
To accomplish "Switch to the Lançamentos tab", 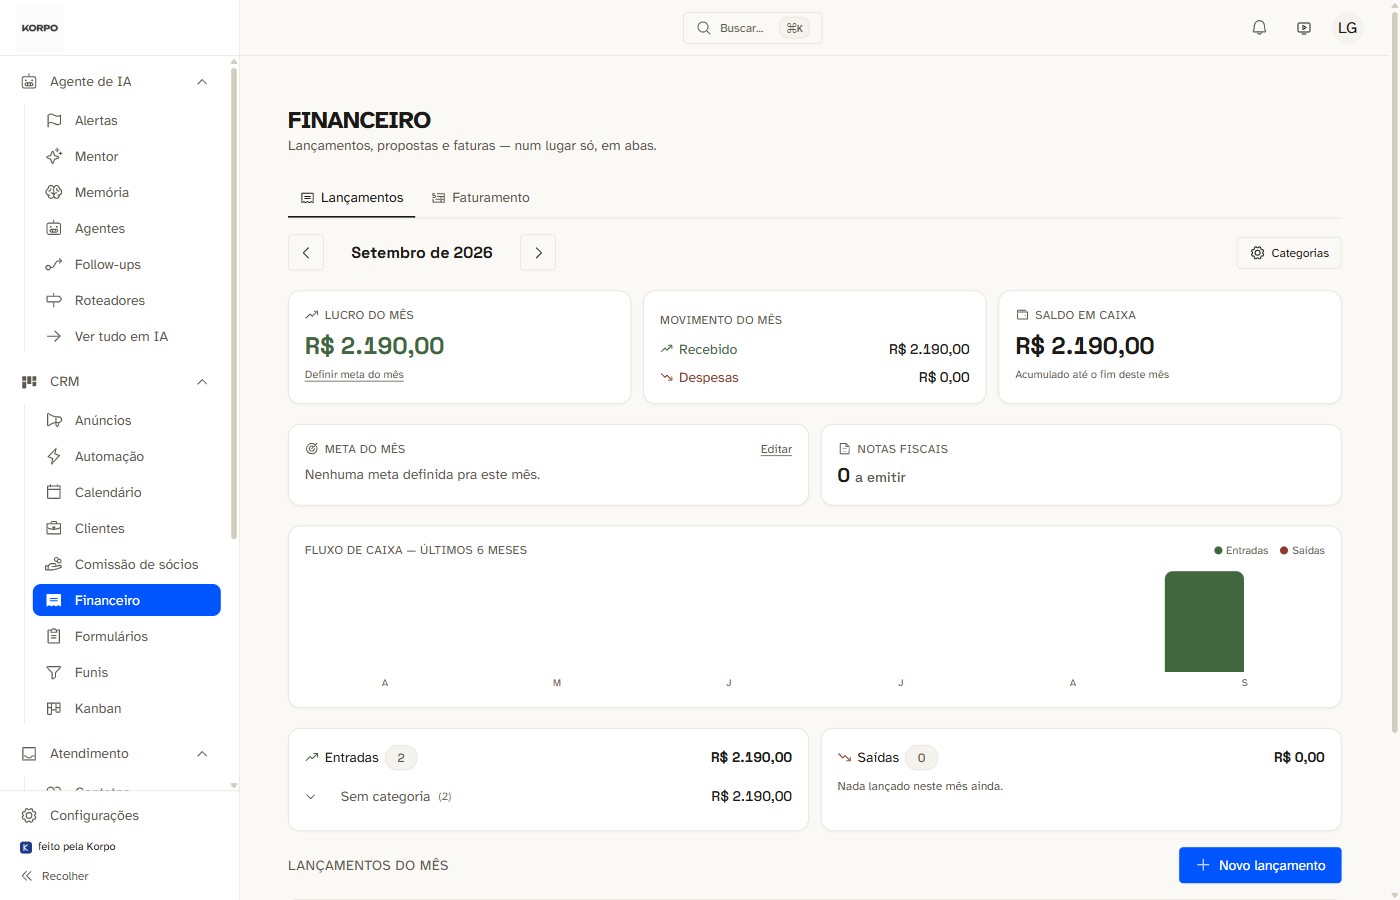I will point(352,198).
